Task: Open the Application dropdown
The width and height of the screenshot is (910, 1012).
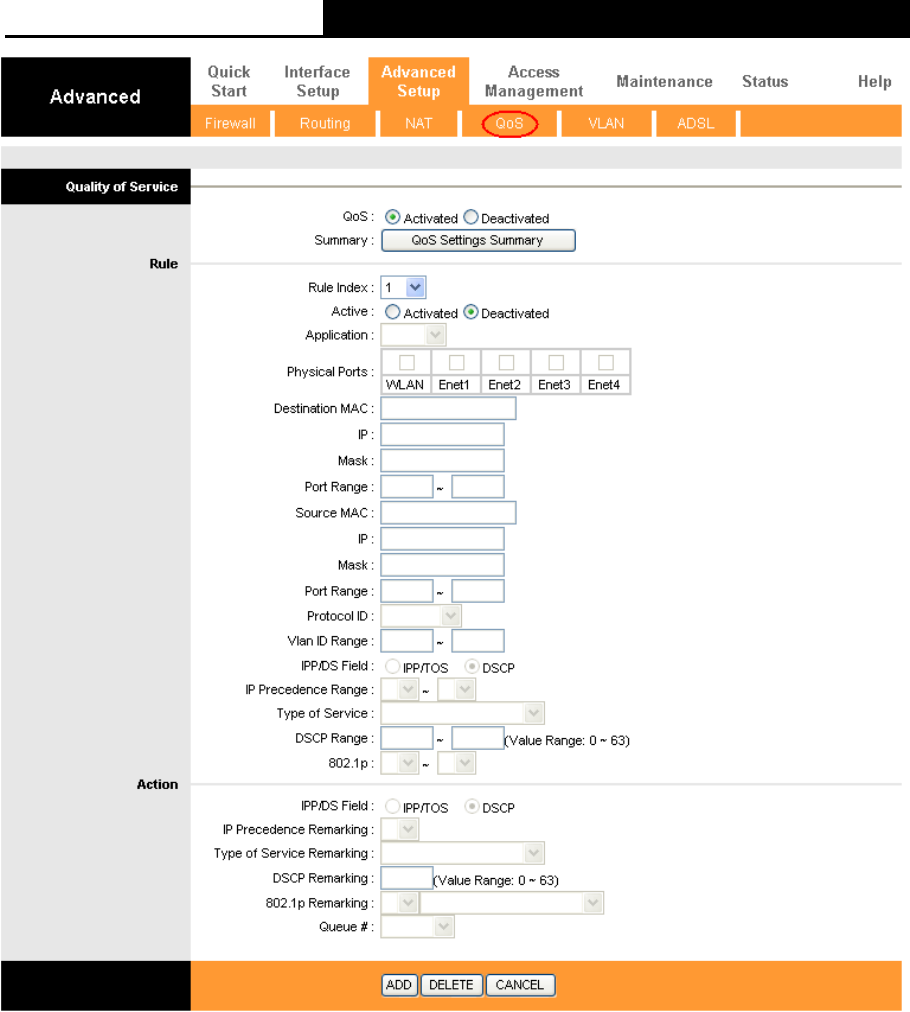Action: click(x=413, y=335)
